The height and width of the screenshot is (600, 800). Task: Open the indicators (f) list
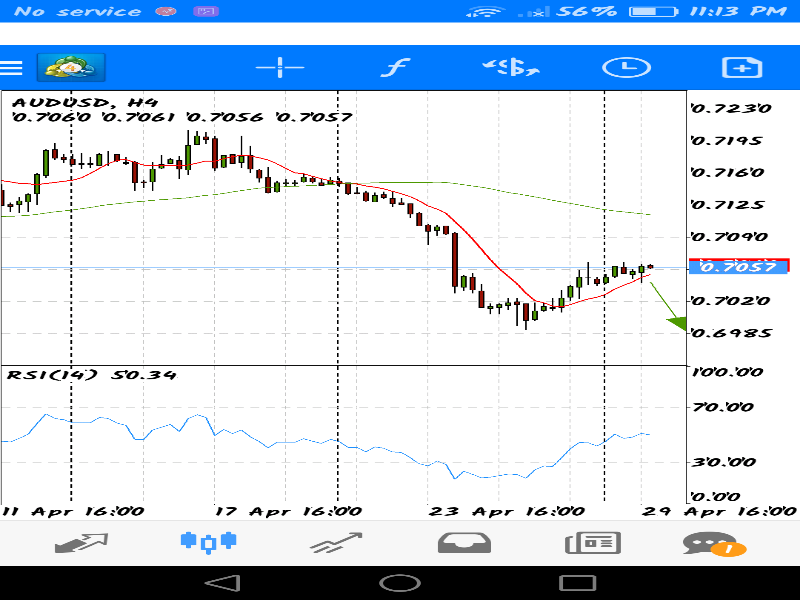point(395,67)
